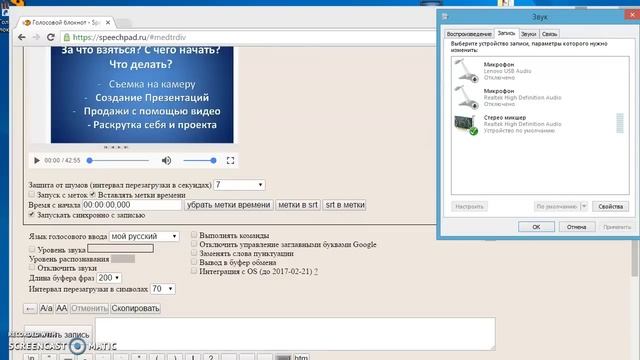This screenshot has height=360, width=640.
Task: Confirm the Звук dialog with OK
Action: pos(536,227)
